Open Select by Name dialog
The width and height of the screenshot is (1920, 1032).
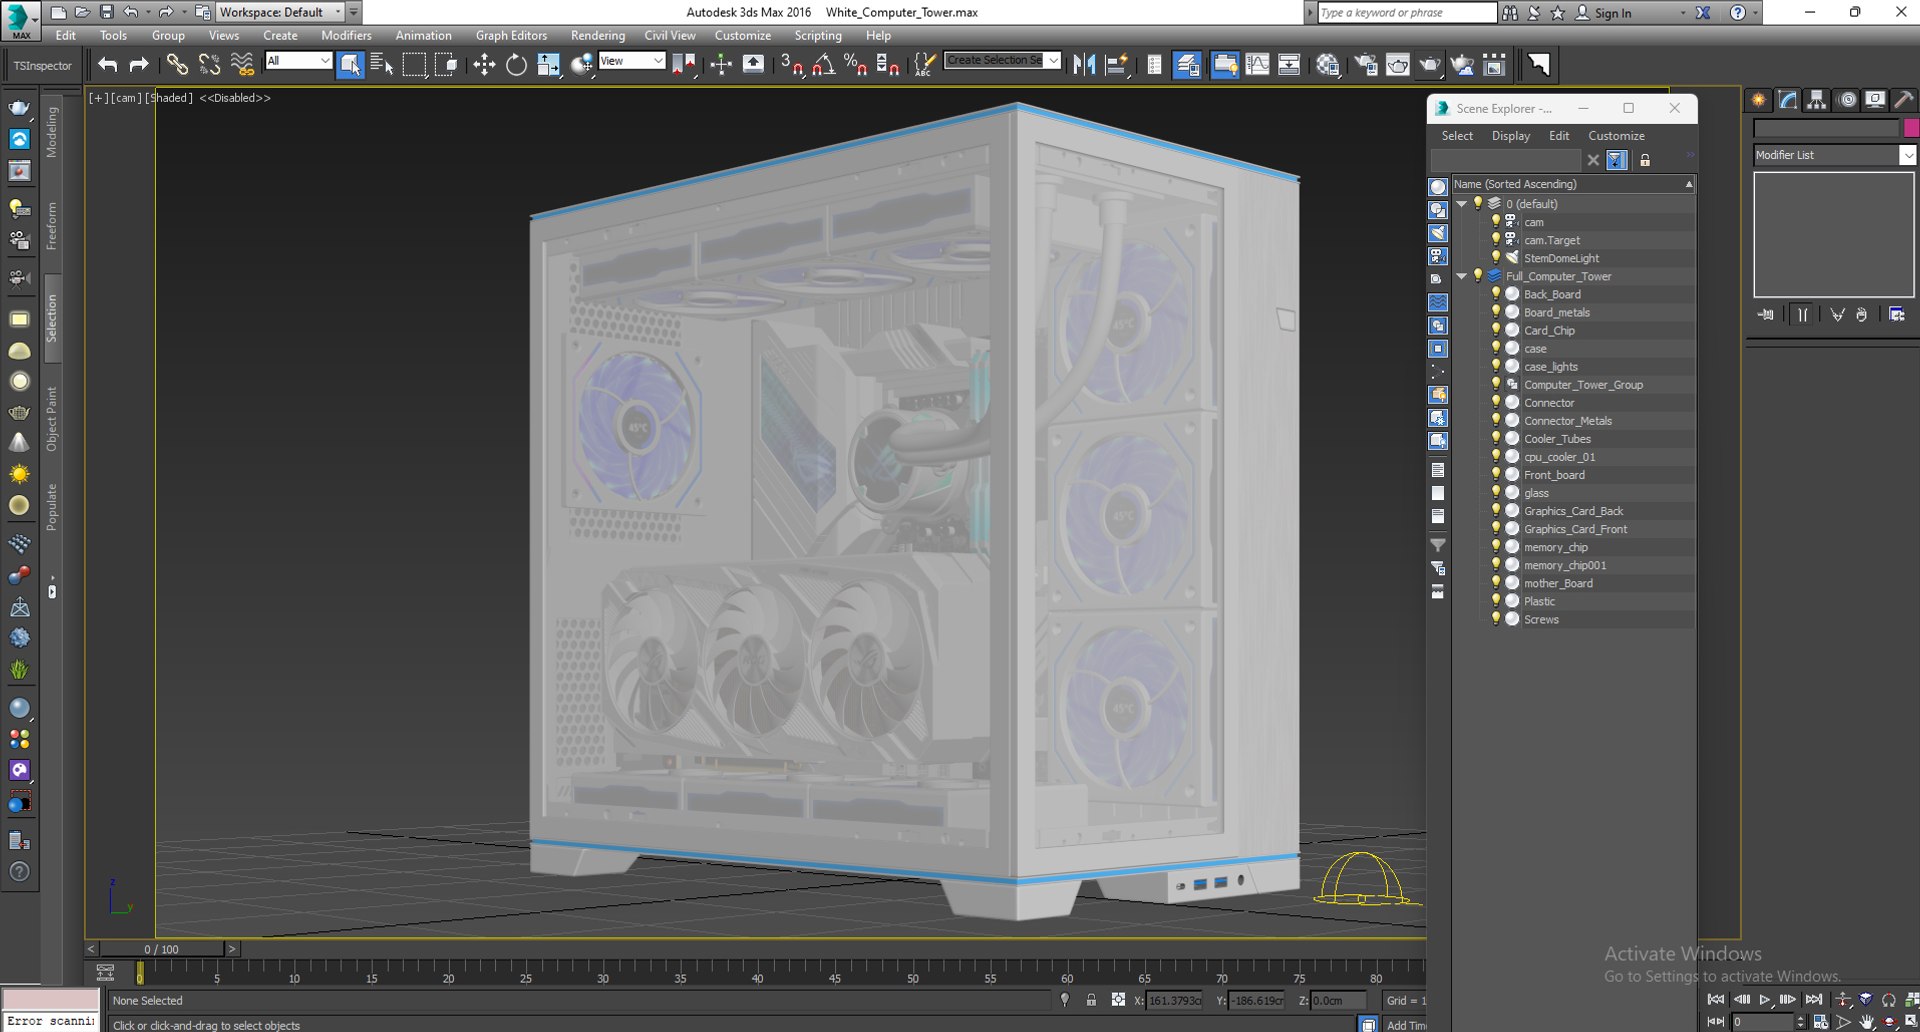(382, 65)
